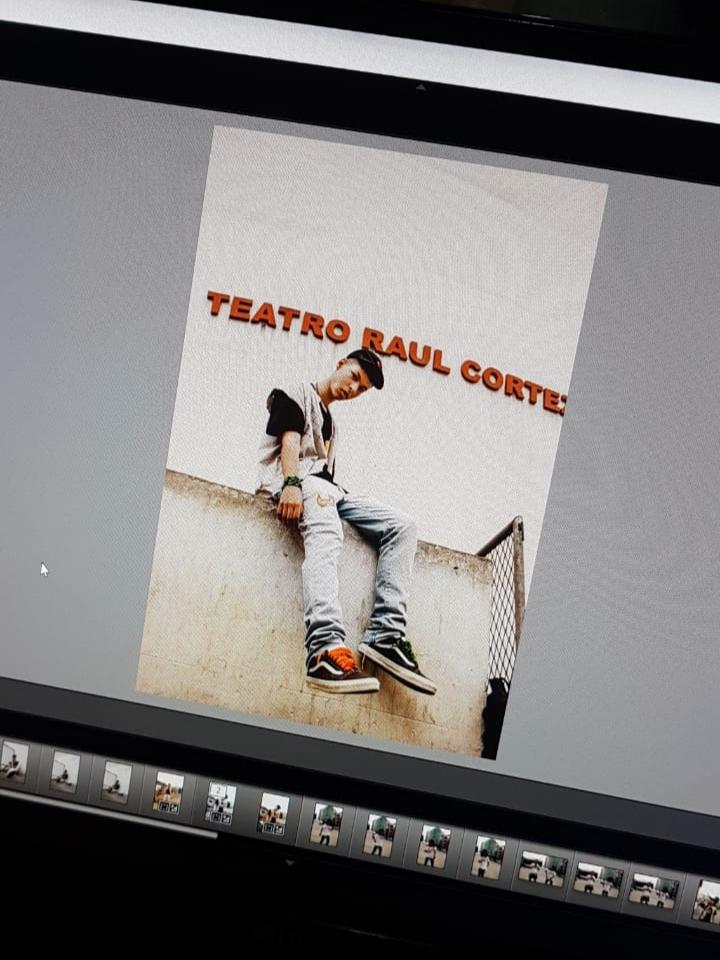Select the second filmstrip thumbnail from the left
Image resolution: width=720 pixels, height=960 pixels.
(x=64, y=771)
